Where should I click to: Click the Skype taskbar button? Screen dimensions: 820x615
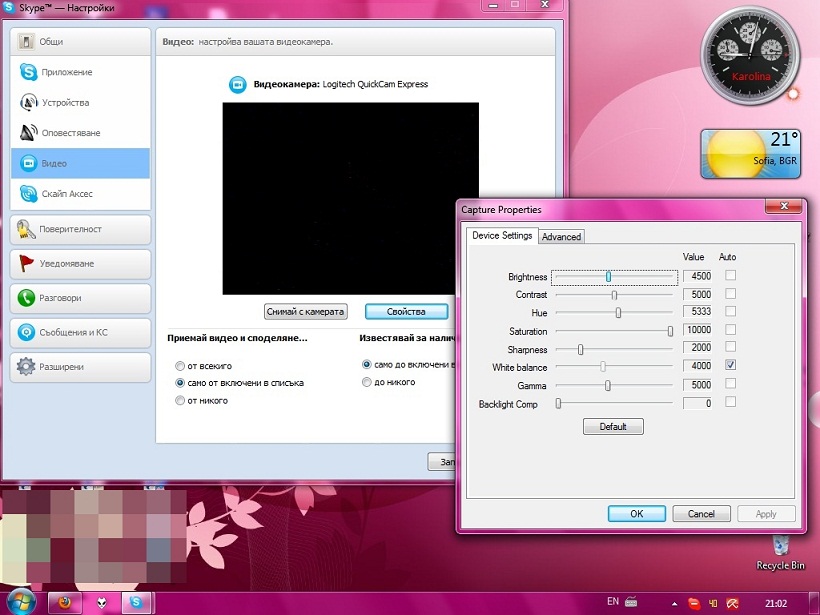136,603
